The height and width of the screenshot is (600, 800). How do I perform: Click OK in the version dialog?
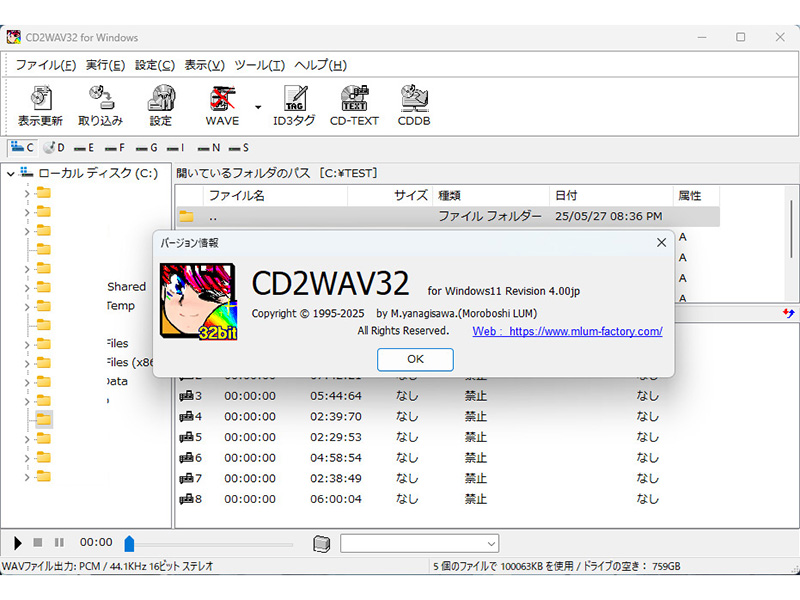click(x=415, y=359)
